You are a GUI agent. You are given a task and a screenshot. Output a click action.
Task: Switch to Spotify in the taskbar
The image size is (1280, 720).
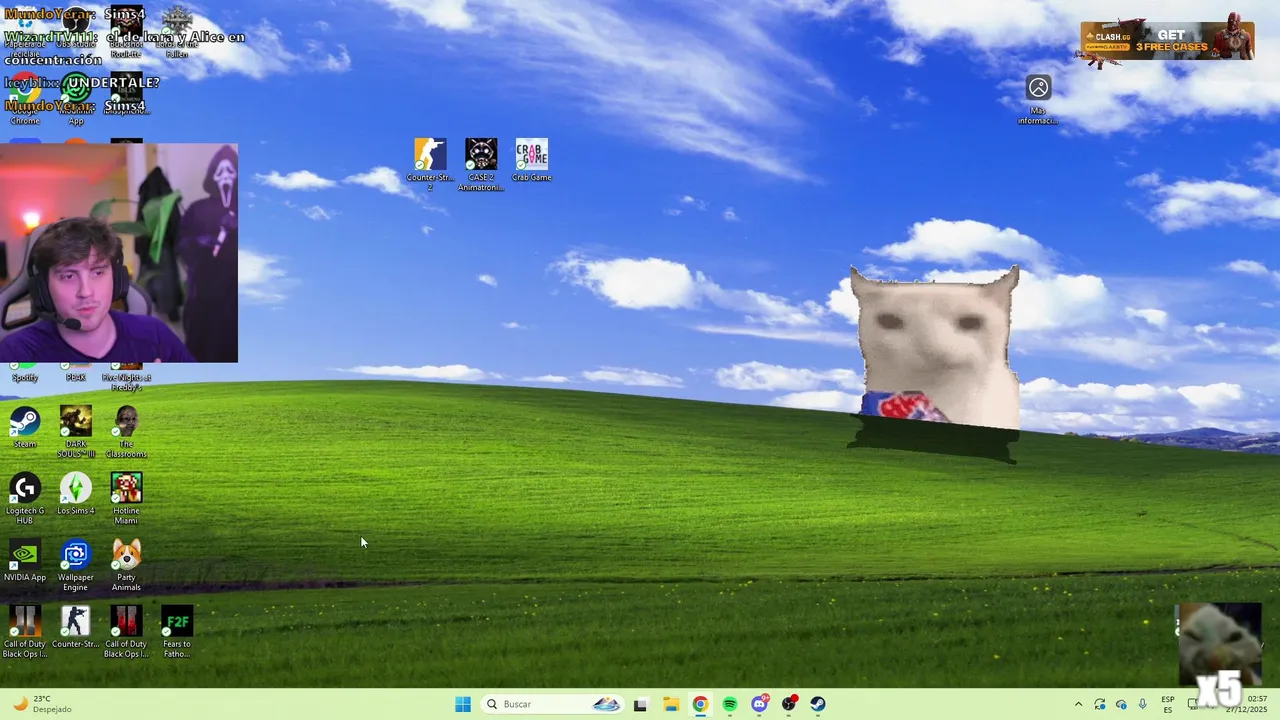point(729,704)
